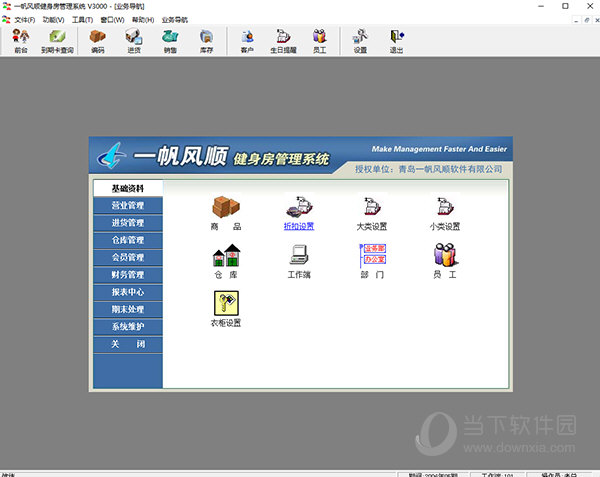The image size is (600, 477).
Task: Open the 进货 purchasing toolbar icon
Action: click(x=134, y=41)
